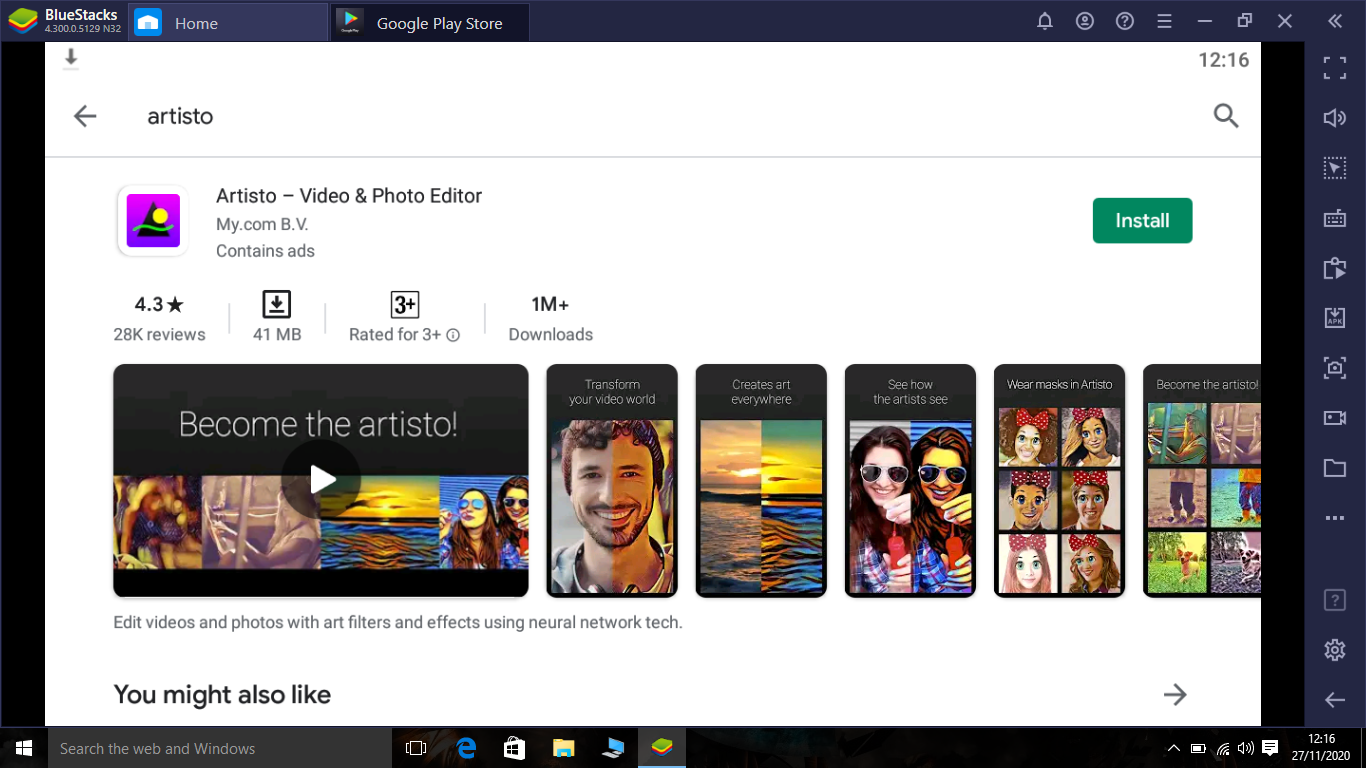The height and width of the screenshot is (768, 1366).
Task: Click the 1M+ Downloads stat
Action: [x=551, y=318]
